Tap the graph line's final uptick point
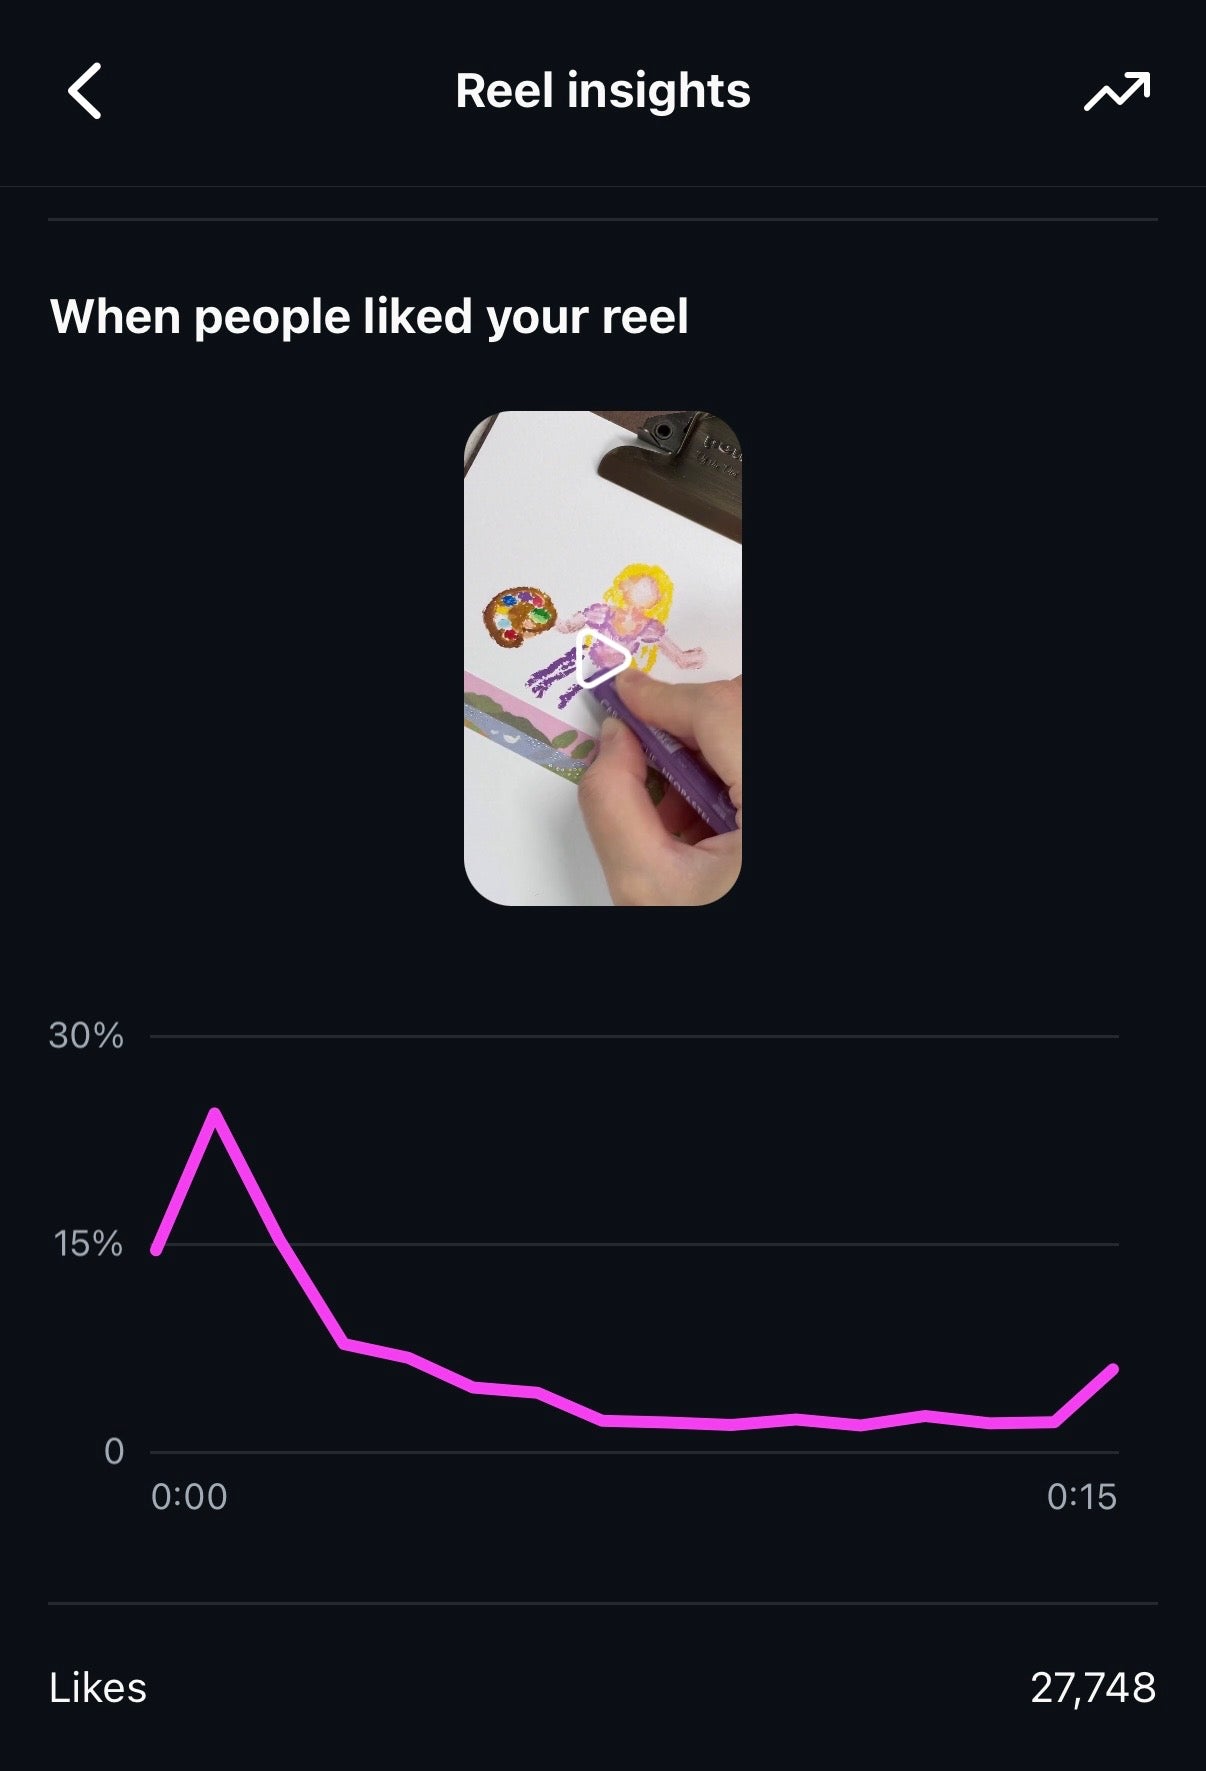The width and height of the screenshot is (1206, 1771). point(1113,1368)
